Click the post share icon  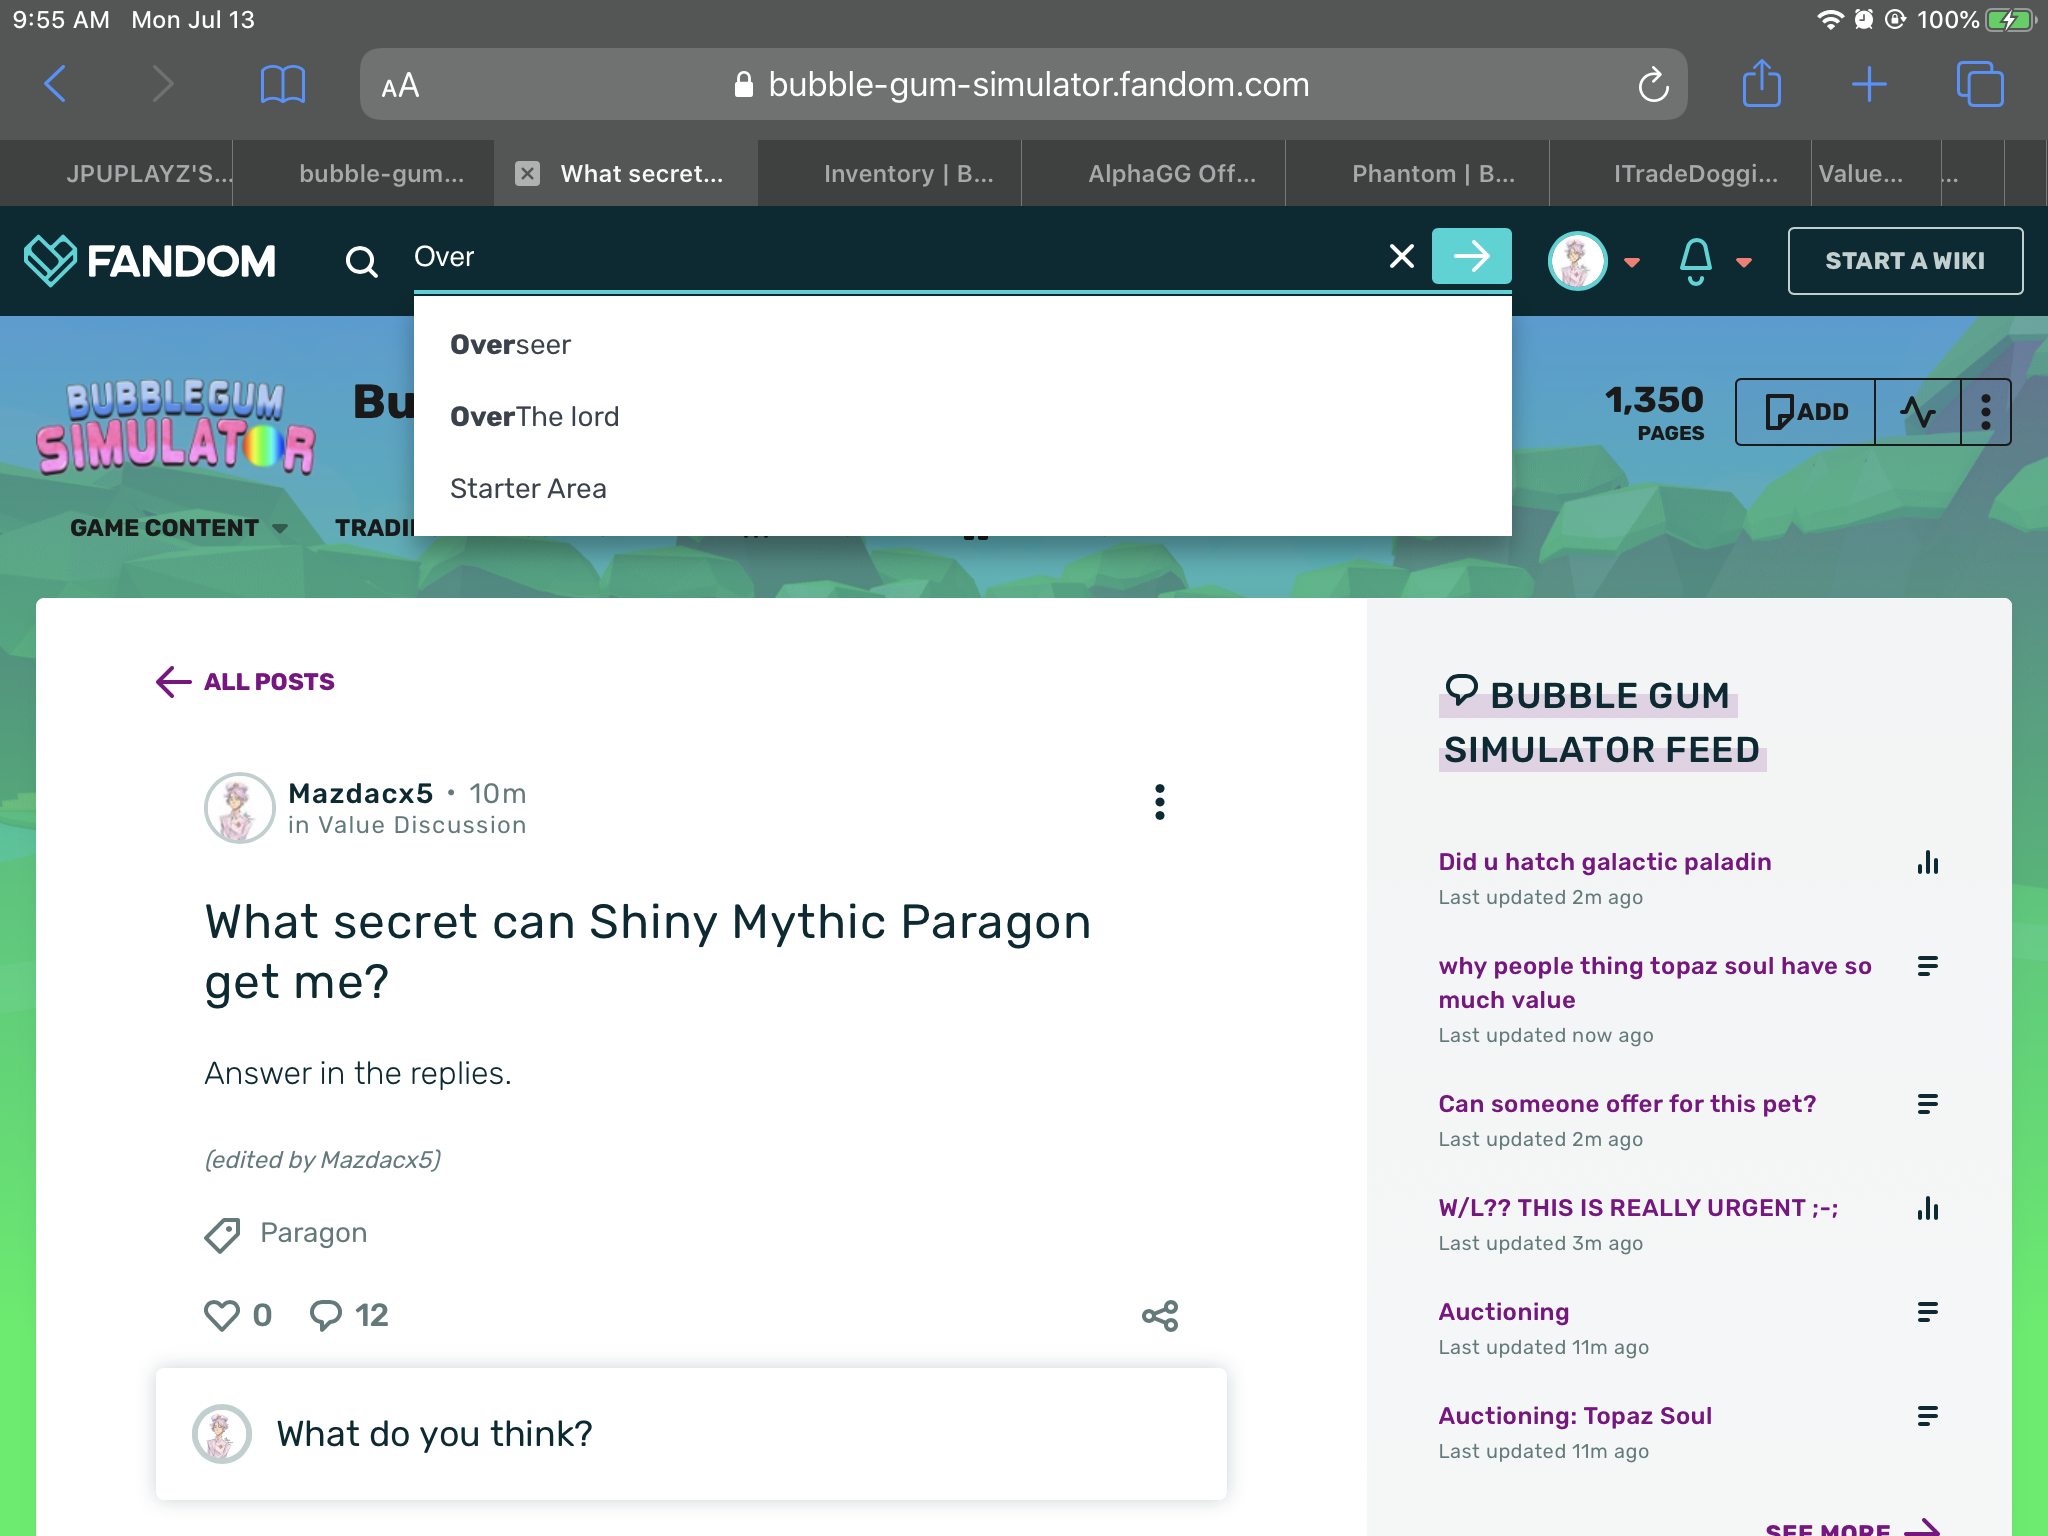(x=1160, y=1316)
